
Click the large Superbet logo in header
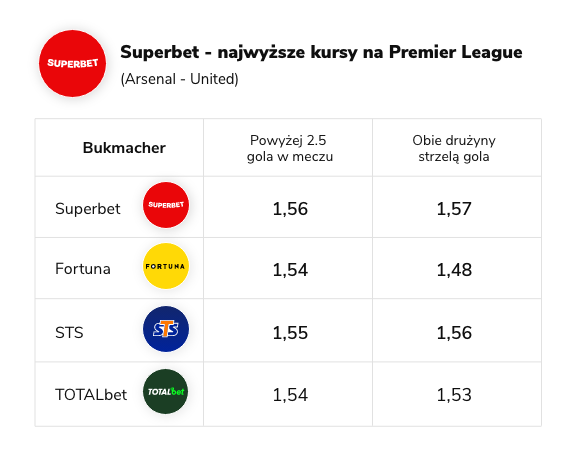[x=72, y=63]
